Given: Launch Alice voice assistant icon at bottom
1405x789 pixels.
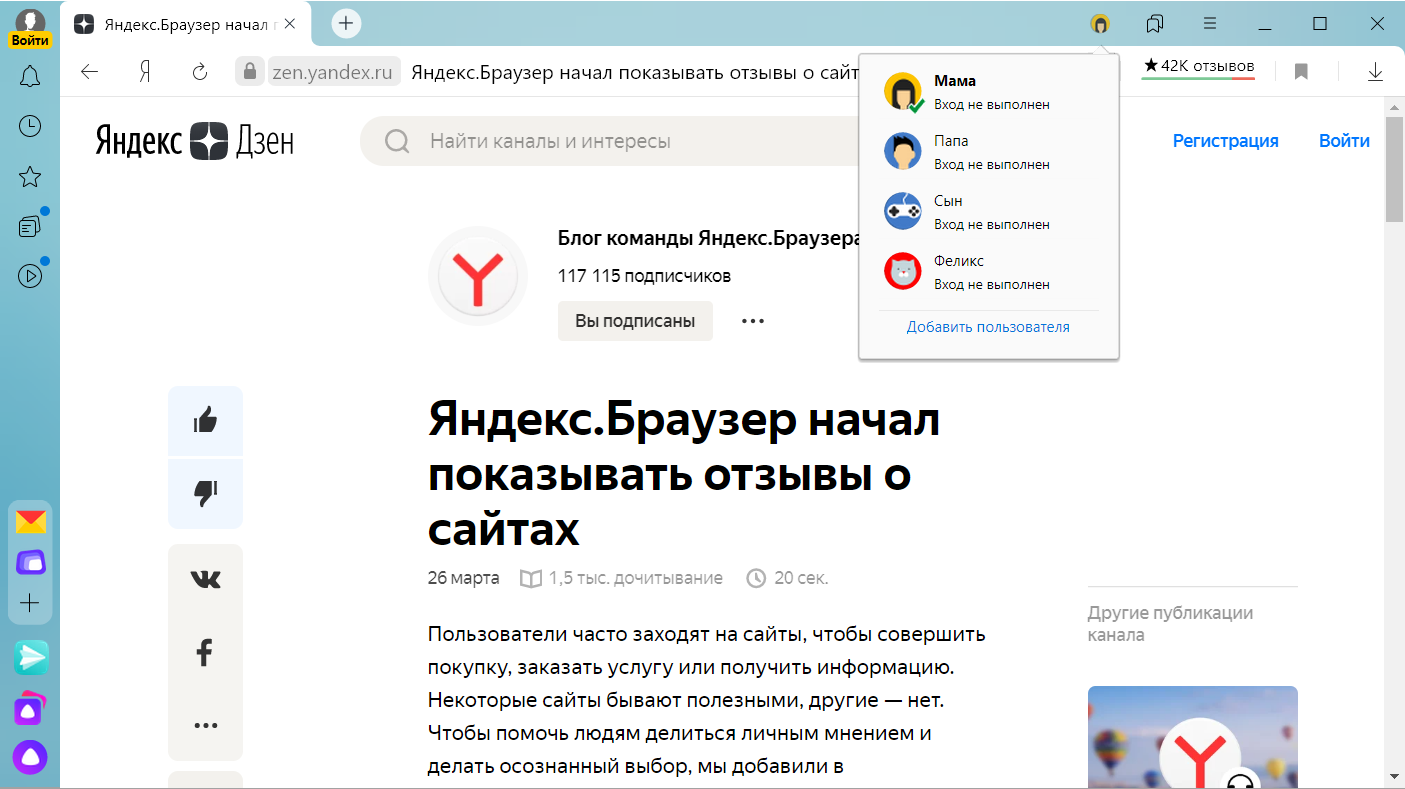Looking at the screenshot, I should pos(30,757).
